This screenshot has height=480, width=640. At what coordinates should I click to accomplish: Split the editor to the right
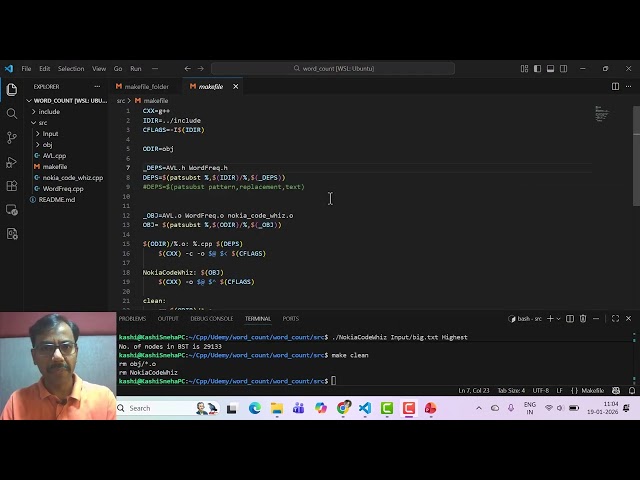615,87
